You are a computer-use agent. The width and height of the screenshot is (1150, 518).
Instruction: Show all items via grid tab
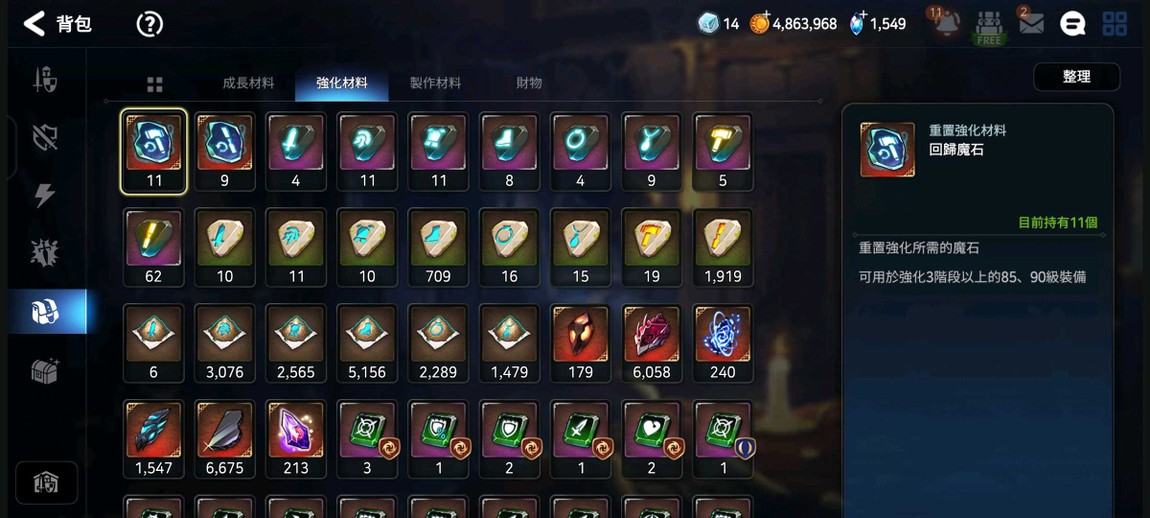click(155, 84)
